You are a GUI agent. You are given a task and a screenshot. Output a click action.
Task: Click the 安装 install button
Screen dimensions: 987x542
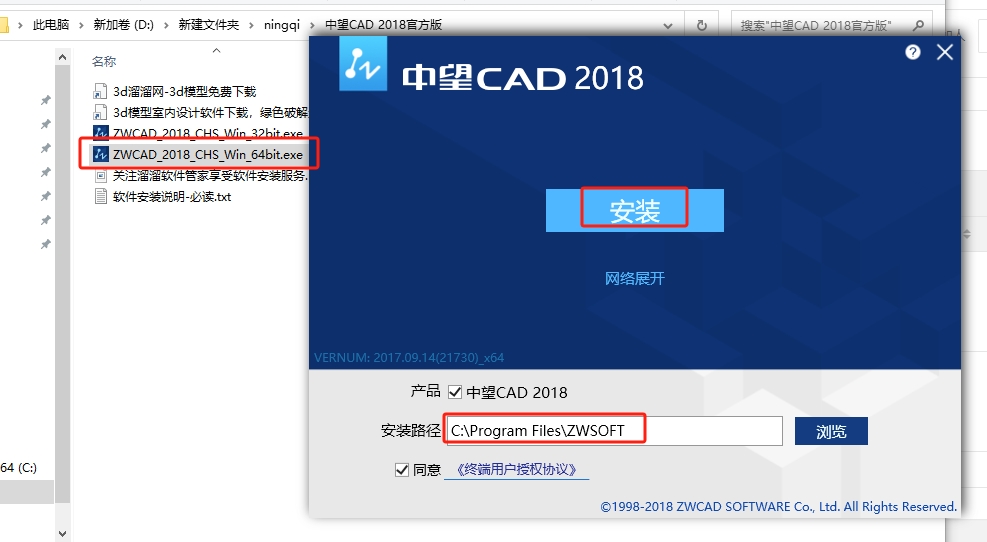[x=634, y=210]
